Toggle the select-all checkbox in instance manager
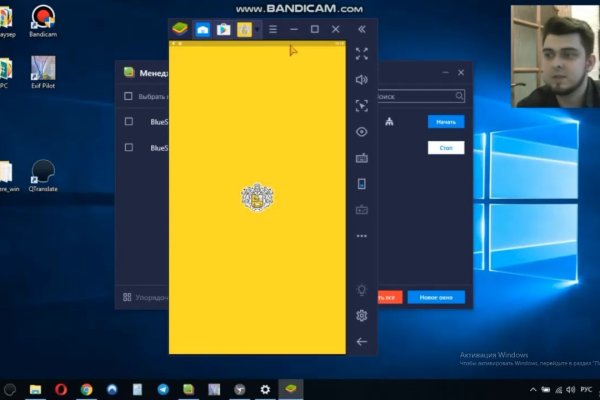The height and width of the screenshot is (400, 600). [x=127, y=97]
